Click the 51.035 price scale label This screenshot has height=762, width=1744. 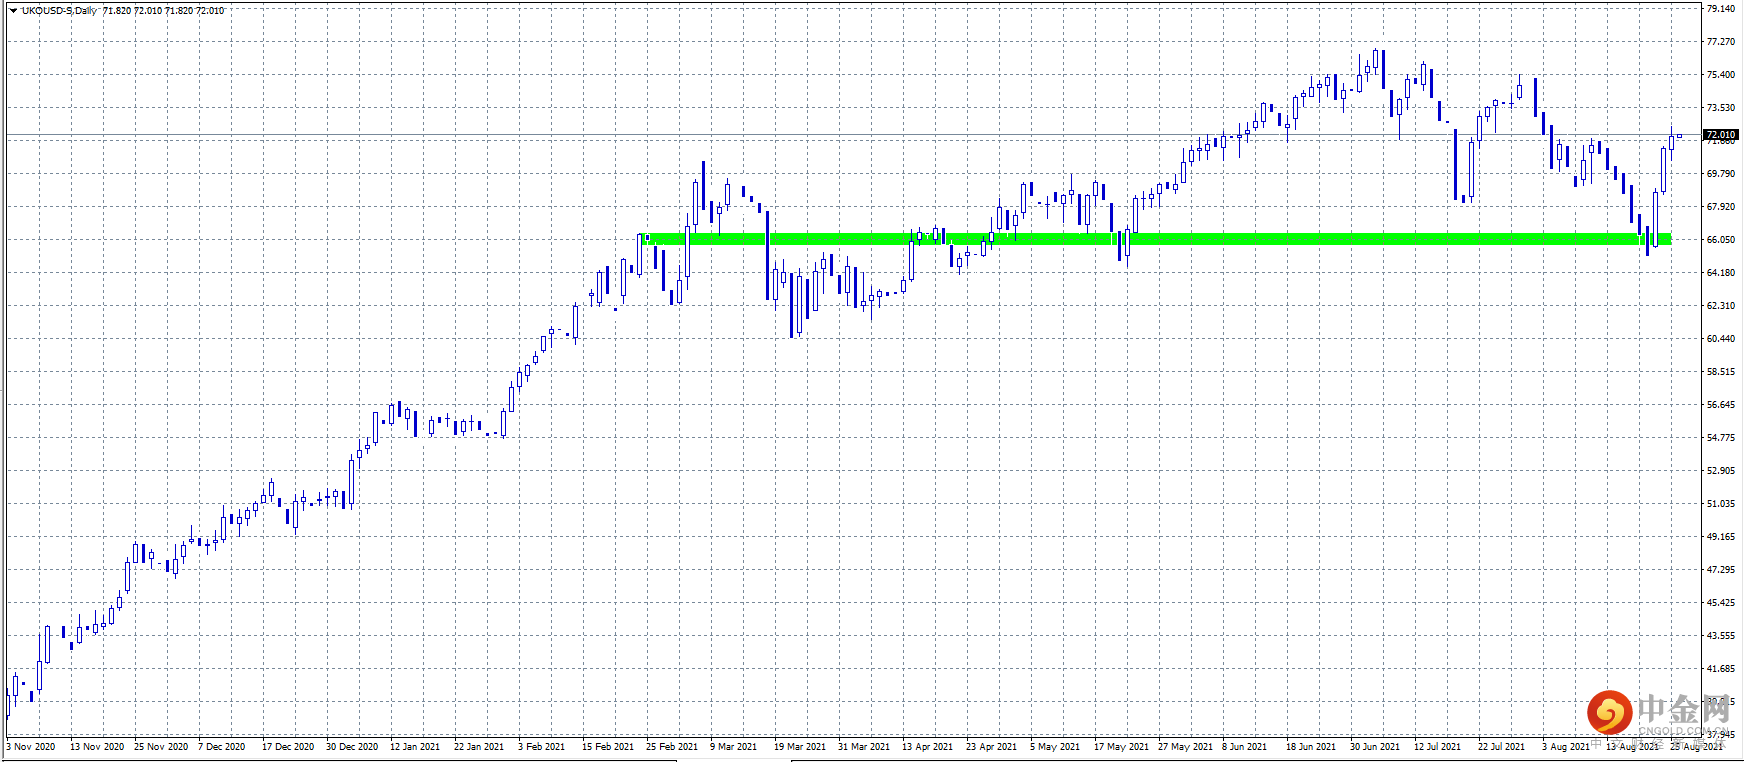[x=1721, y=503]
